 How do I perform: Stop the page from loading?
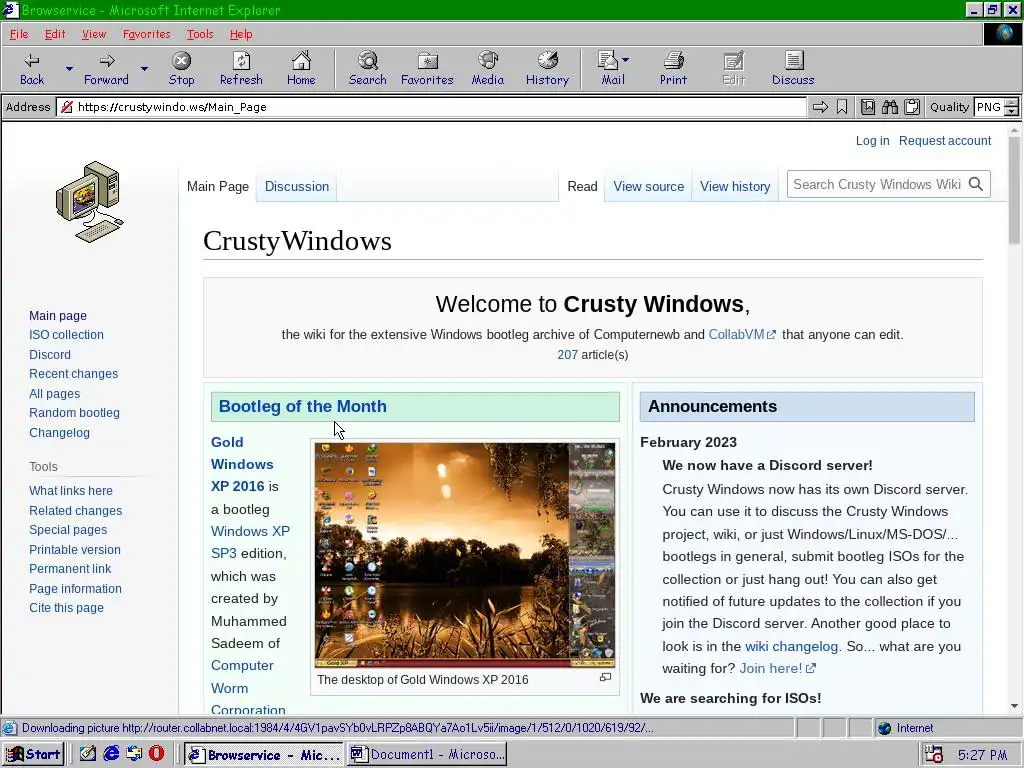181,69
